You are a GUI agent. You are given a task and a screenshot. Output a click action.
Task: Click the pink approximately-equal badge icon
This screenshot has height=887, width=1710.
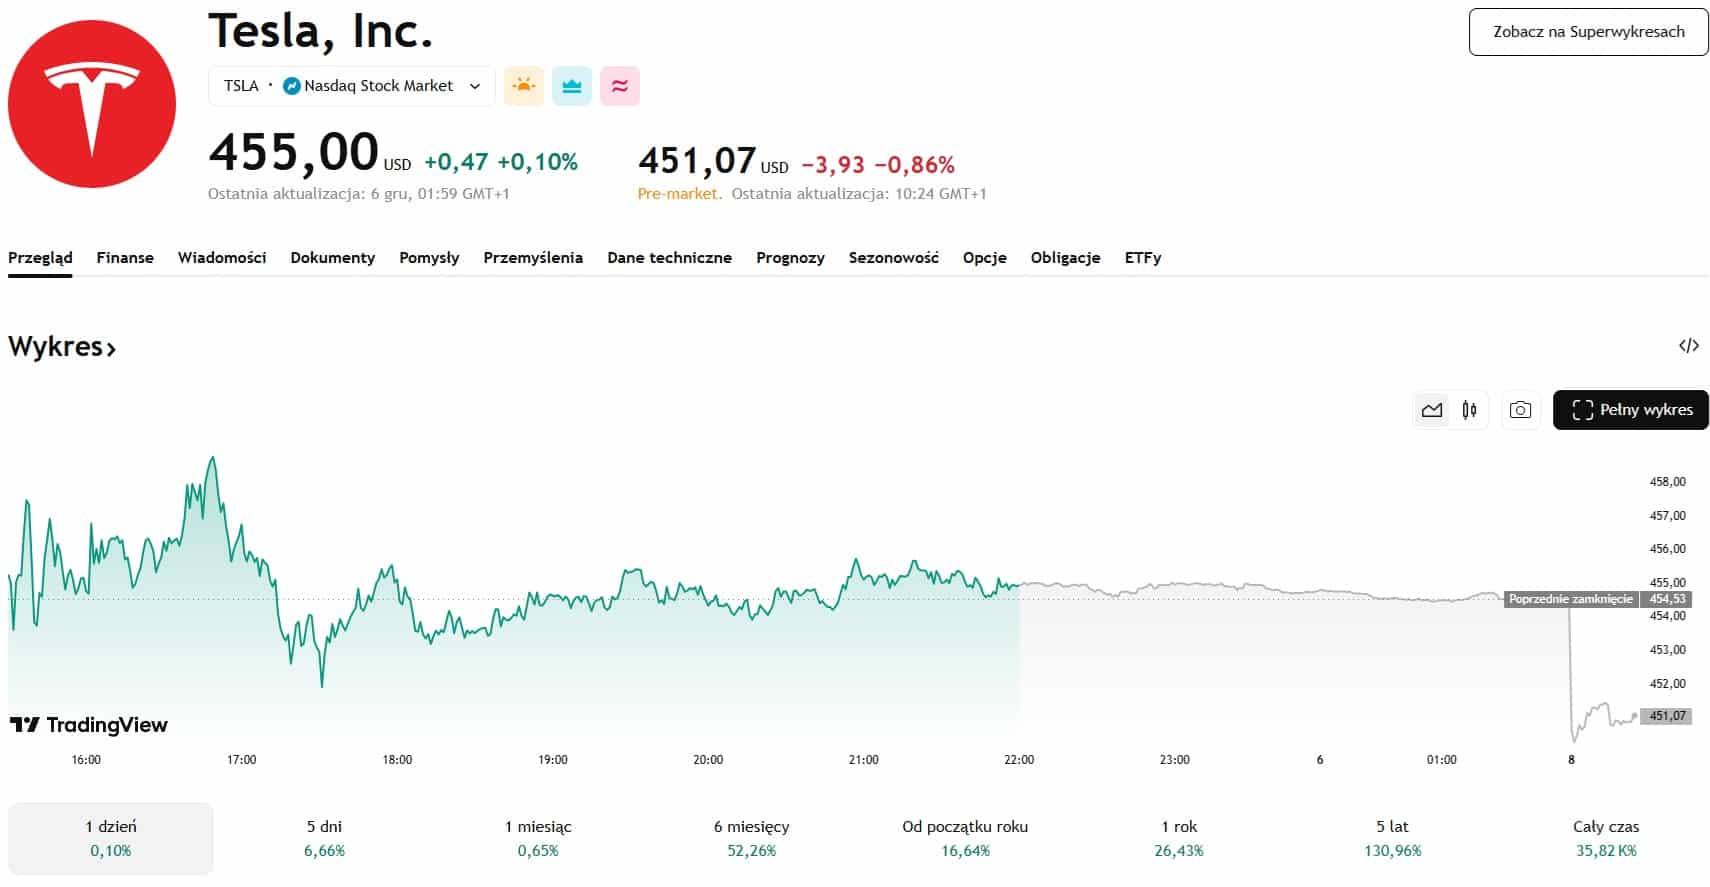pyautogui.click(x=620, y=86)
